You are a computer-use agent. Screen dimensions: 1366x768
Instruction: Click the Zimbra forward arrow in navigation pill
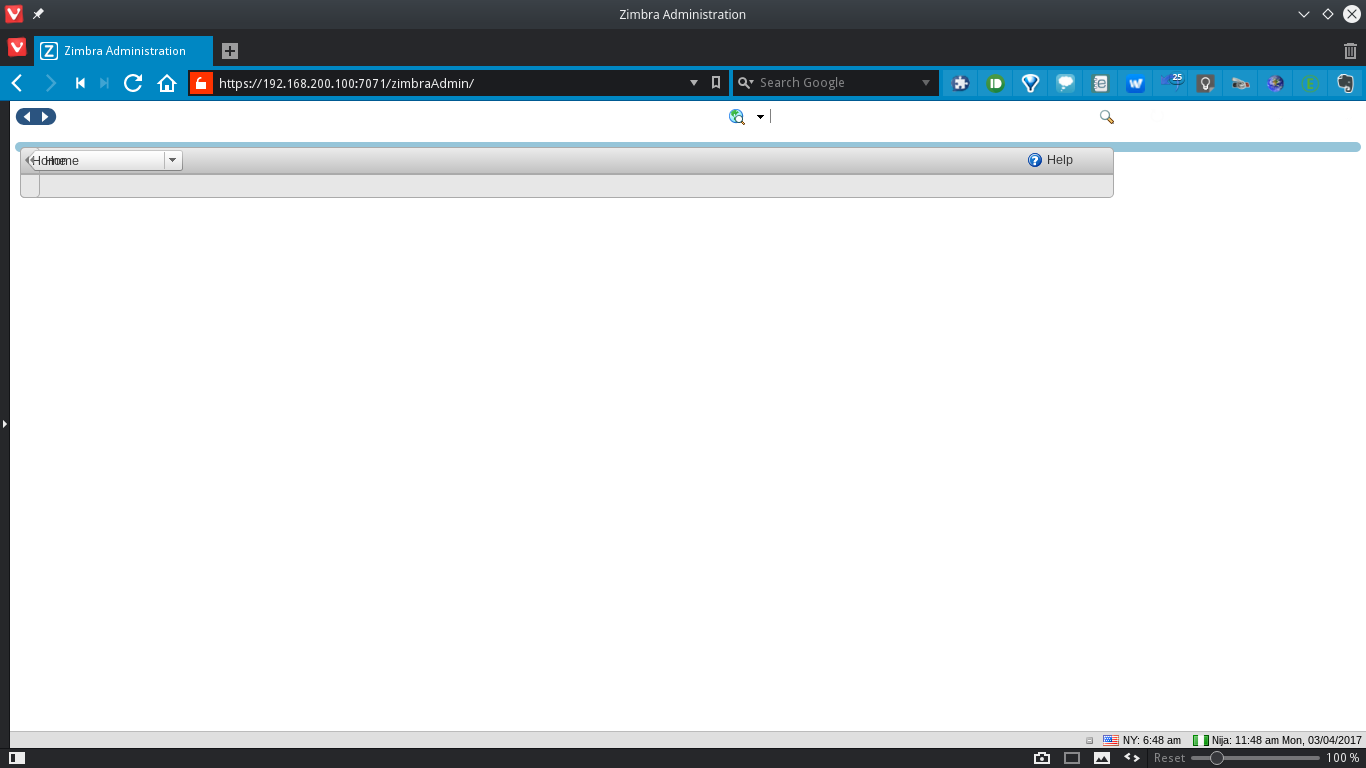point(46,117)
